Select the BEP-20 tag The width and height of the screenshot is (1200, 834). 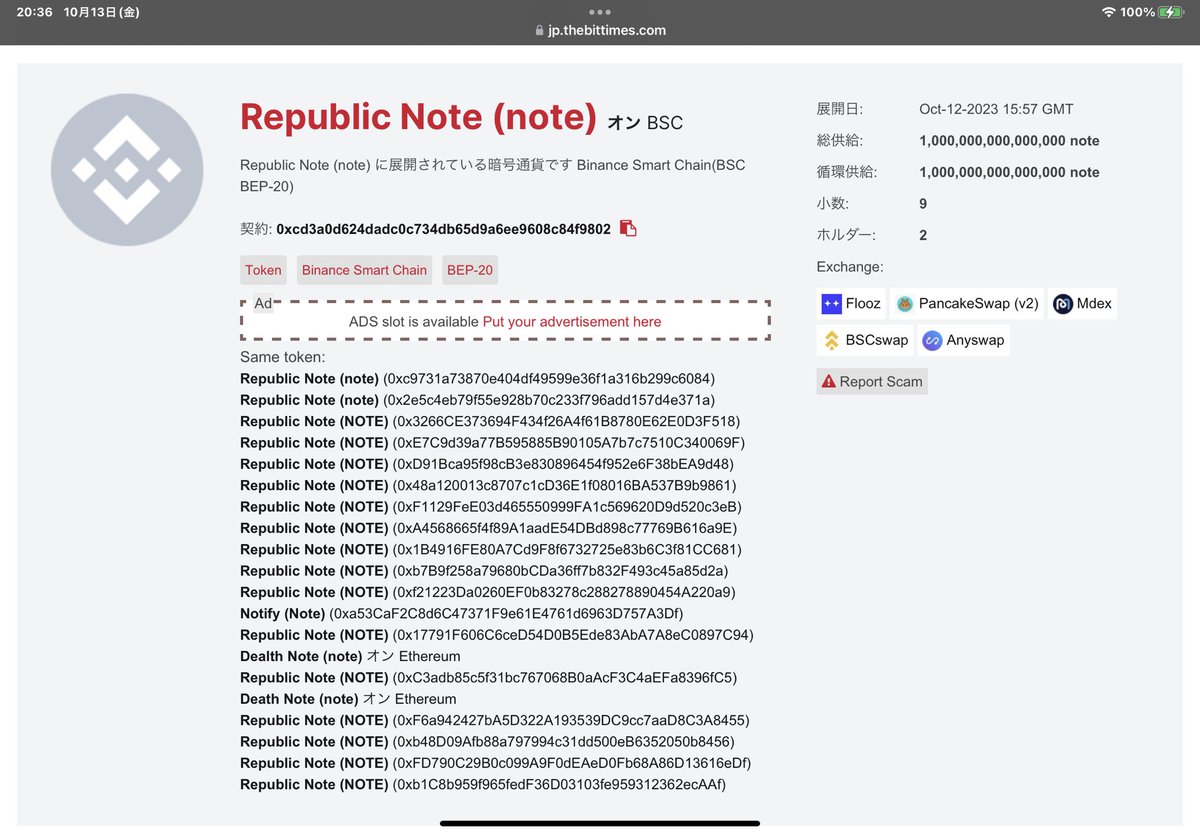470,270
